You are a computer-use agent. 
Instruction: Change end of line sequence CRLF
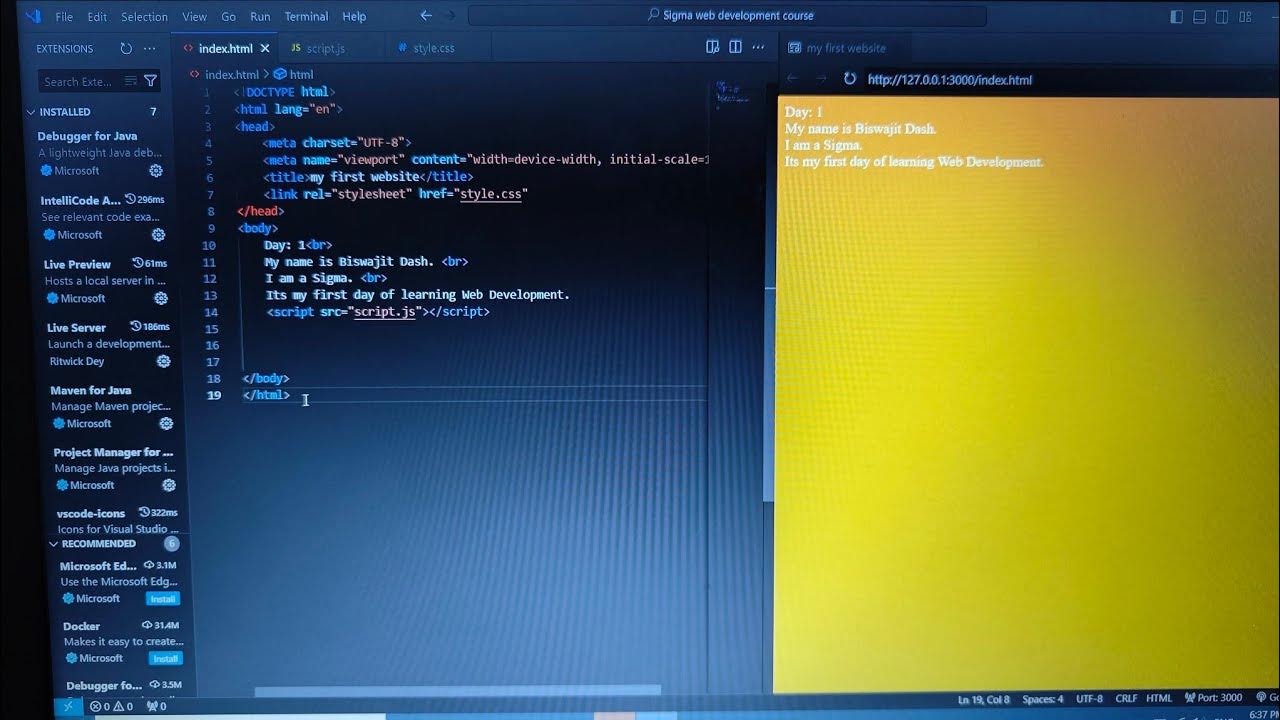tap(1126, 699)
